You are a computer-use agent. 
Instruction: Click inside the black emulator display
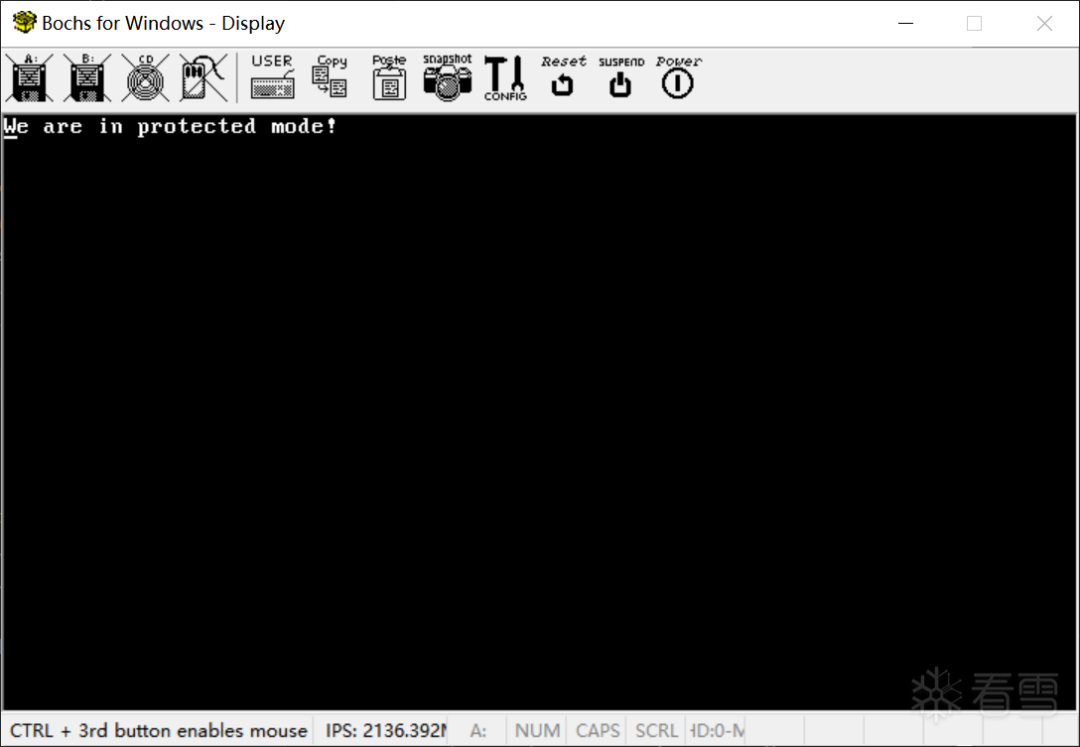point(539,413)
